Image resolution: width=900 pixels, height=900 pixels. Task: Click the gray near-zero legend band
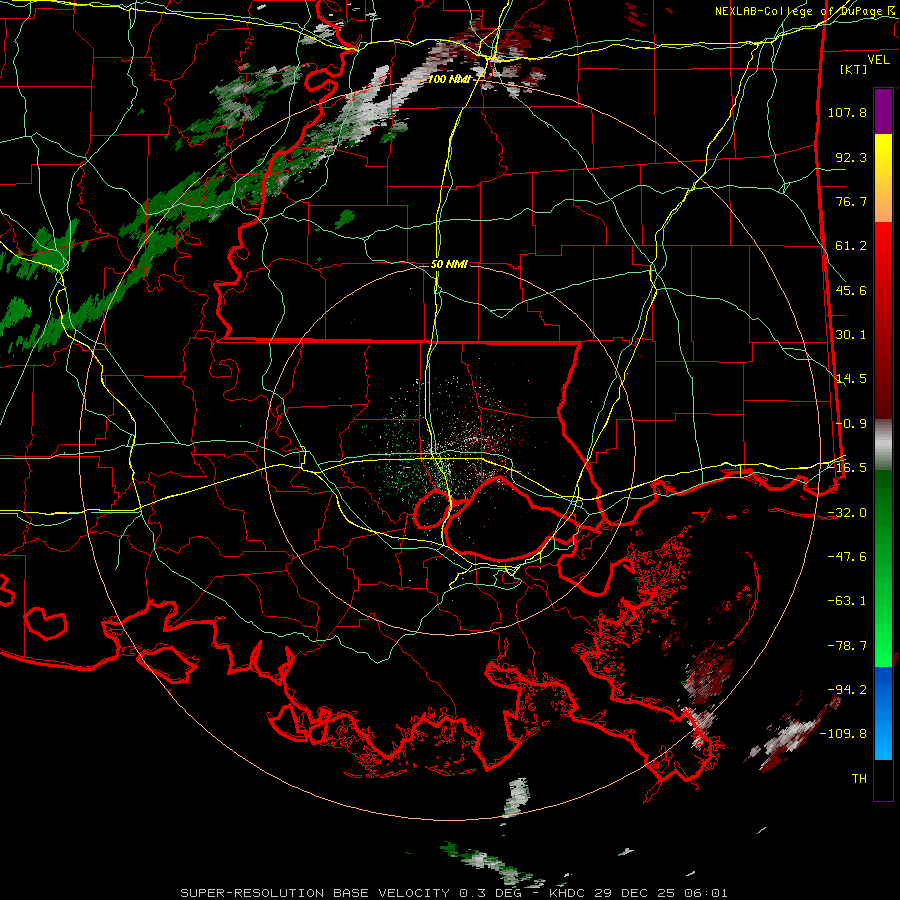[x=883, y=445]
